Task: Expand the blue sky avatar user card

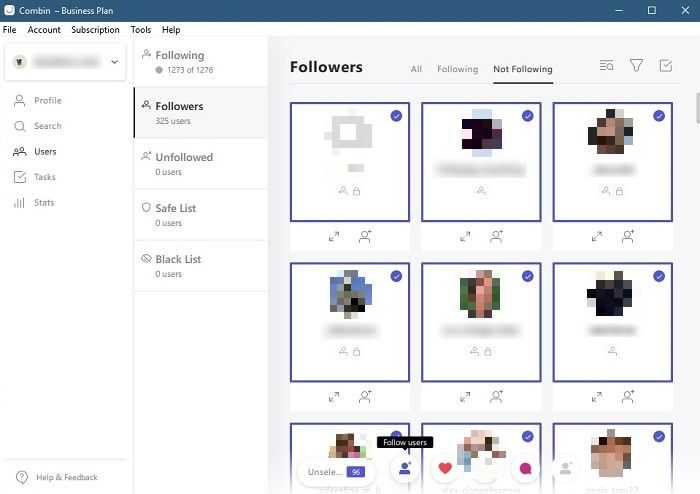Action: (333, 396)
